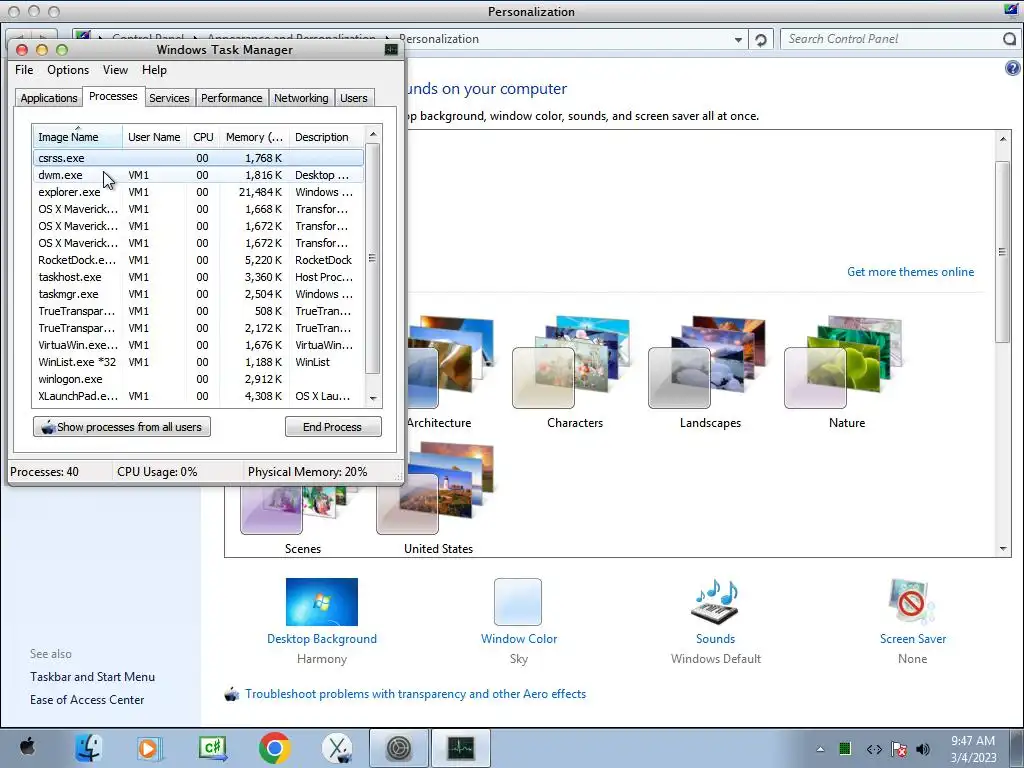The image size is (1024, 768).
Task: Select the taskhost.exe process row
Action: click(198, 277)
